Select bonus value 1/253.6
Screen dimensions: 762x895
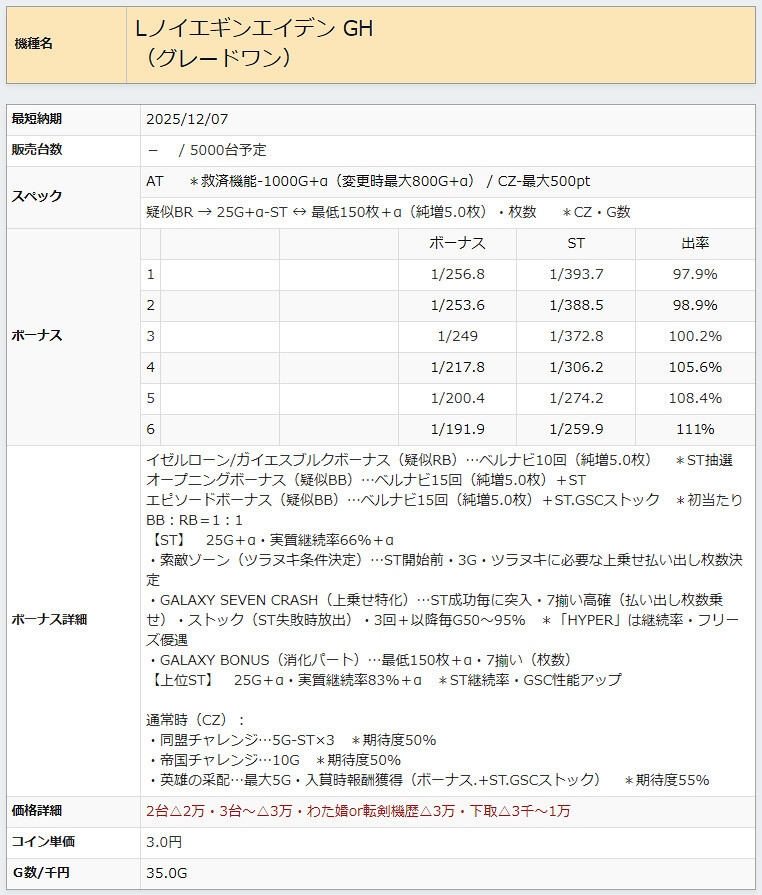(458, 305)
